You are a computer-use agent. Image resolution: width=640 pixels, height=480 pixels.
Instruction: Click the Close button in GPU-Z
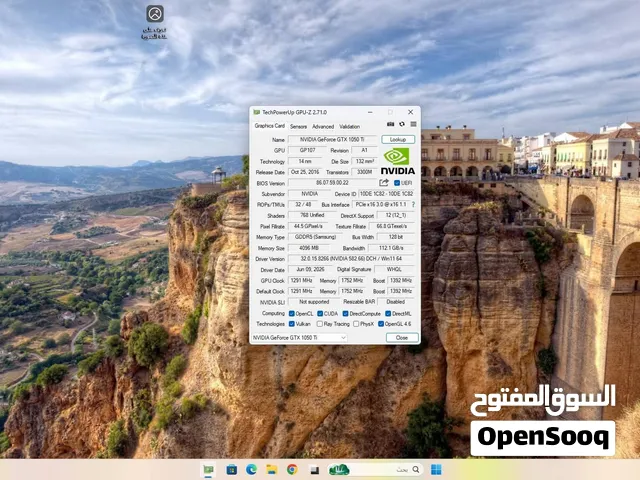tap(402, 338)
